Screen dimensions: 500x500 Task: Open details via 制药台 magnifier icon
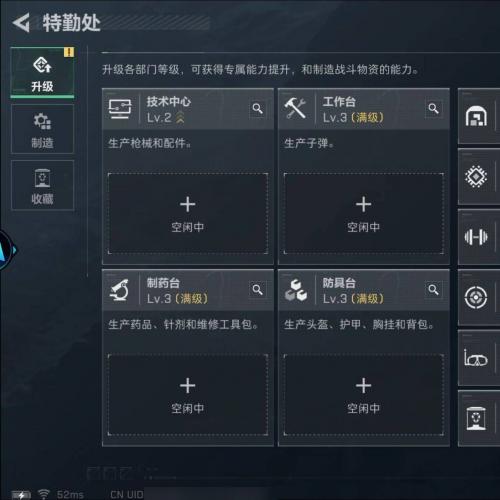[258, 290]
